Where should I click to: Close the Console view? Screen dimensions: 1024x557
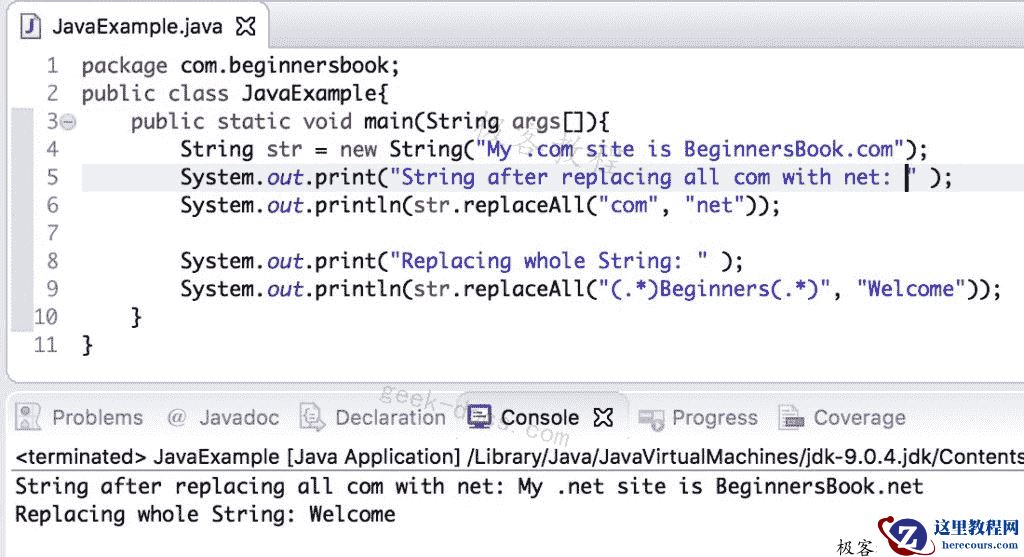[x=603, y=417]
